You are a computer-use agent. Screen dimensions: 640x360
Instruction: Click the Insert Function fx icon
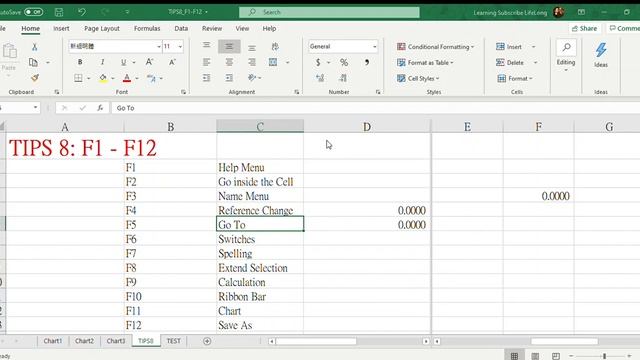[x=100, y=108]
